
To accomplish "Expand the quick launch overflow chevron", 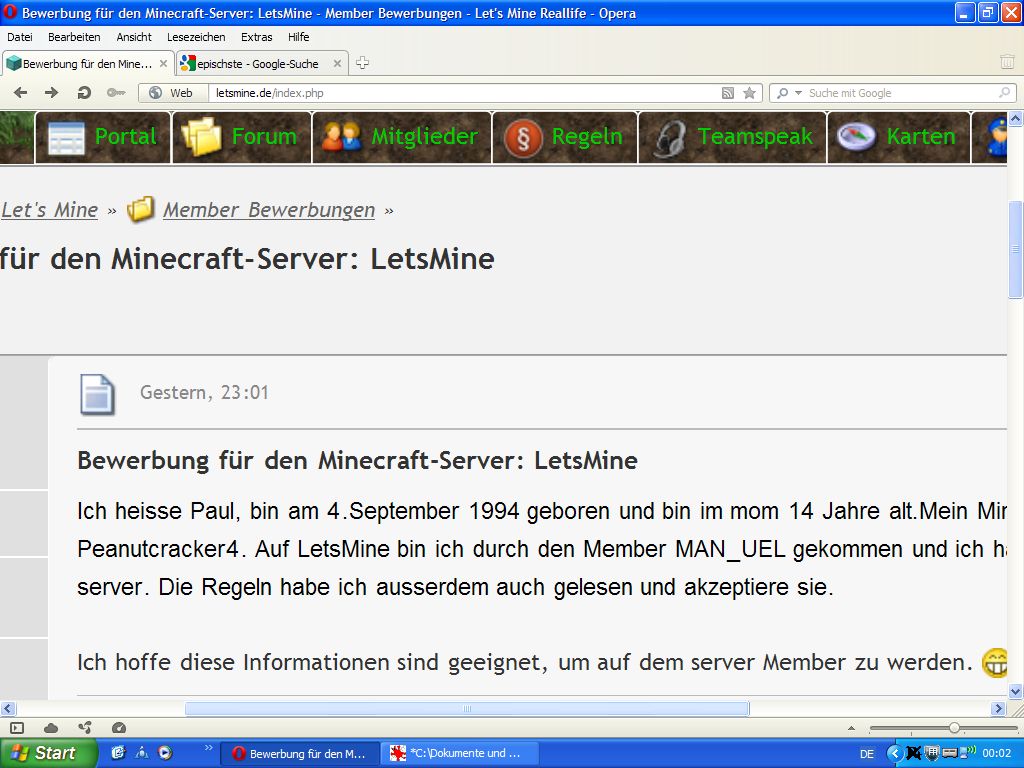I will (208, 748).
